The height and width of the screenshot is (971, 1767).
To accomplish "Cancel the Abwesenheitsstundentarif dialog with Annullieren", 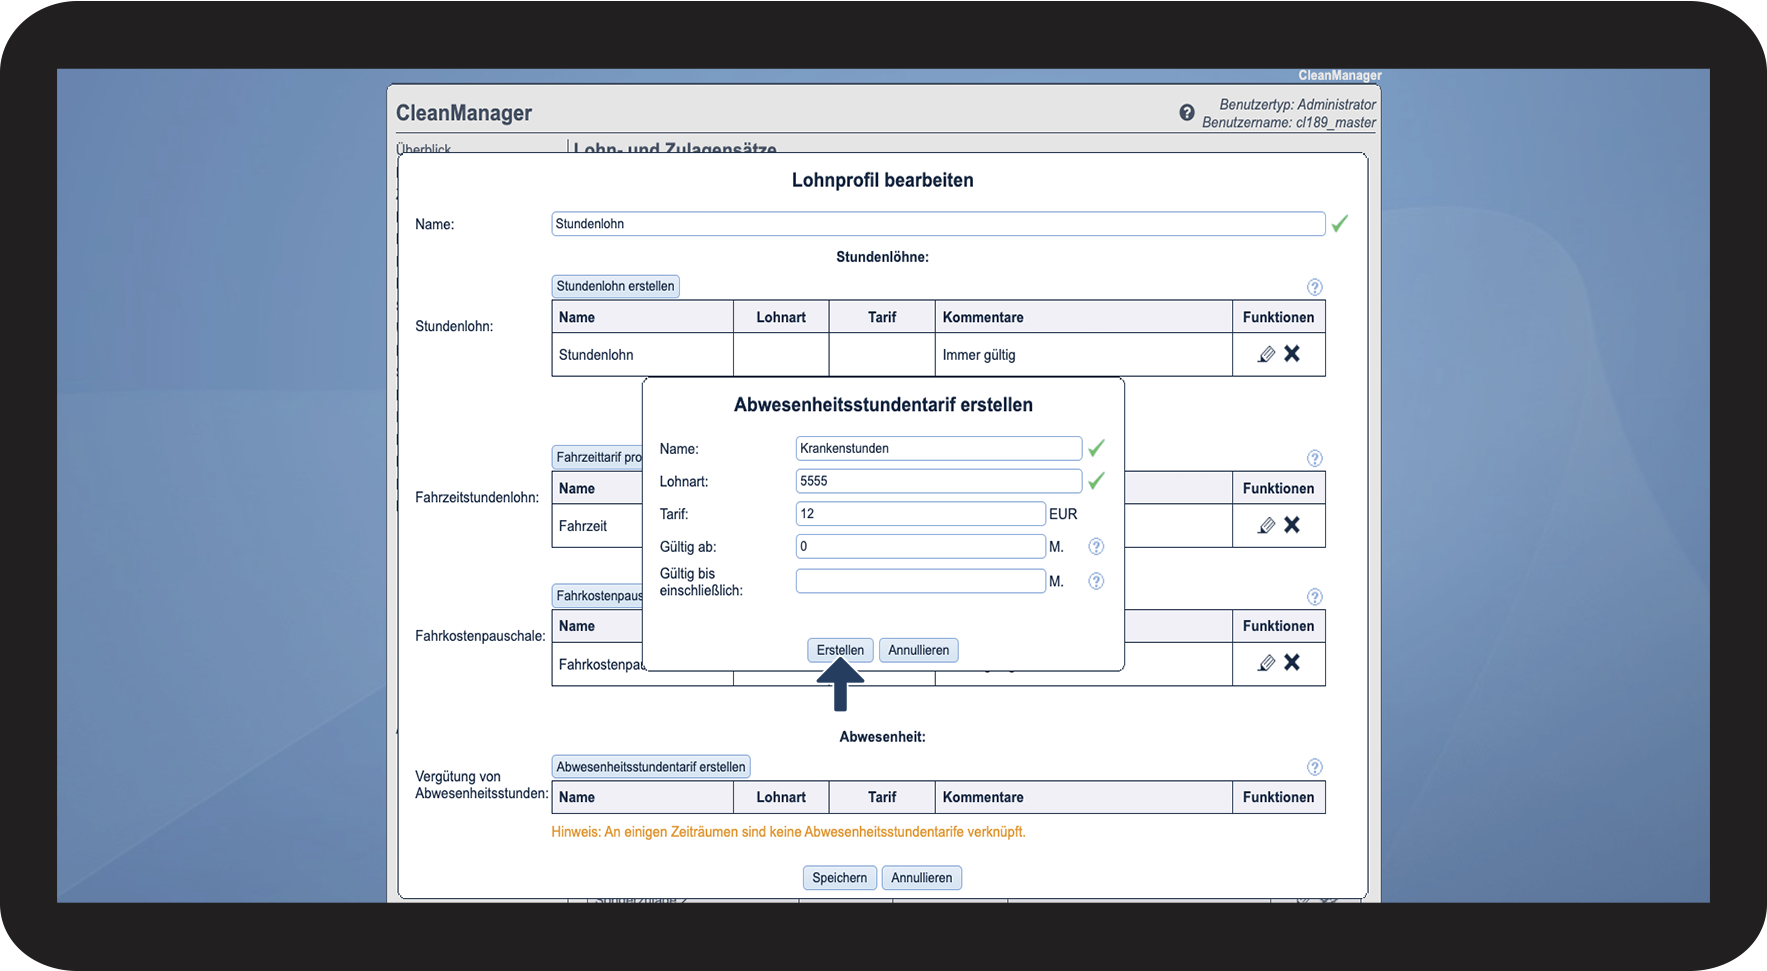I will [x=919, y=650].
